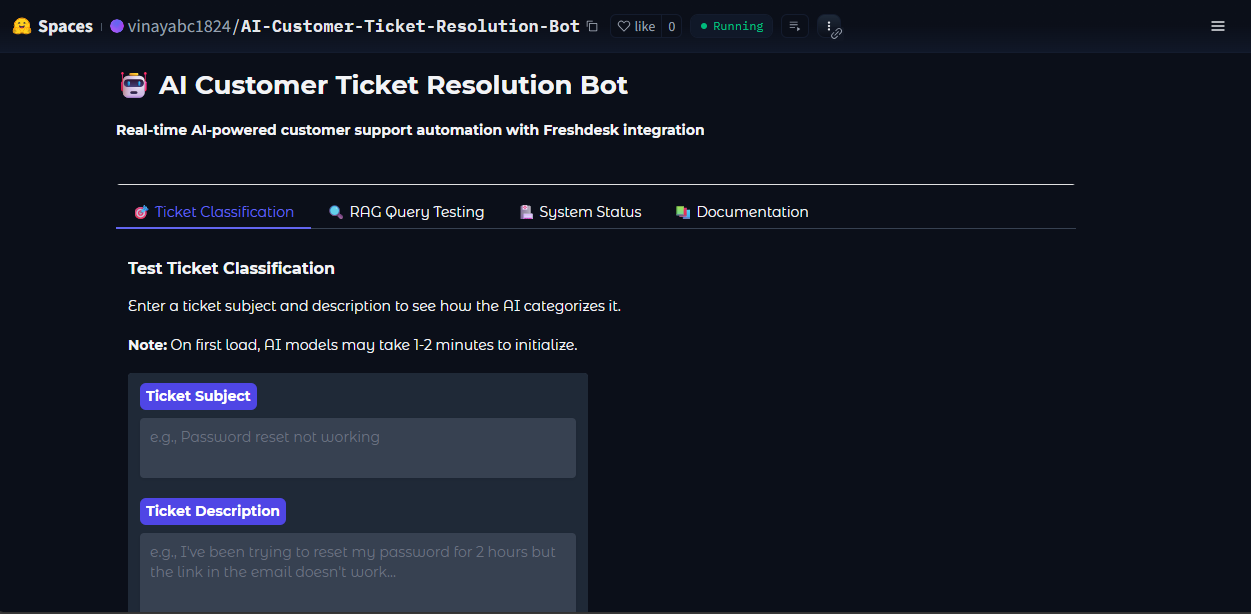Click into the Ticket Subject input field
This screenshot has height=614, width=1251.
(358, 447)
